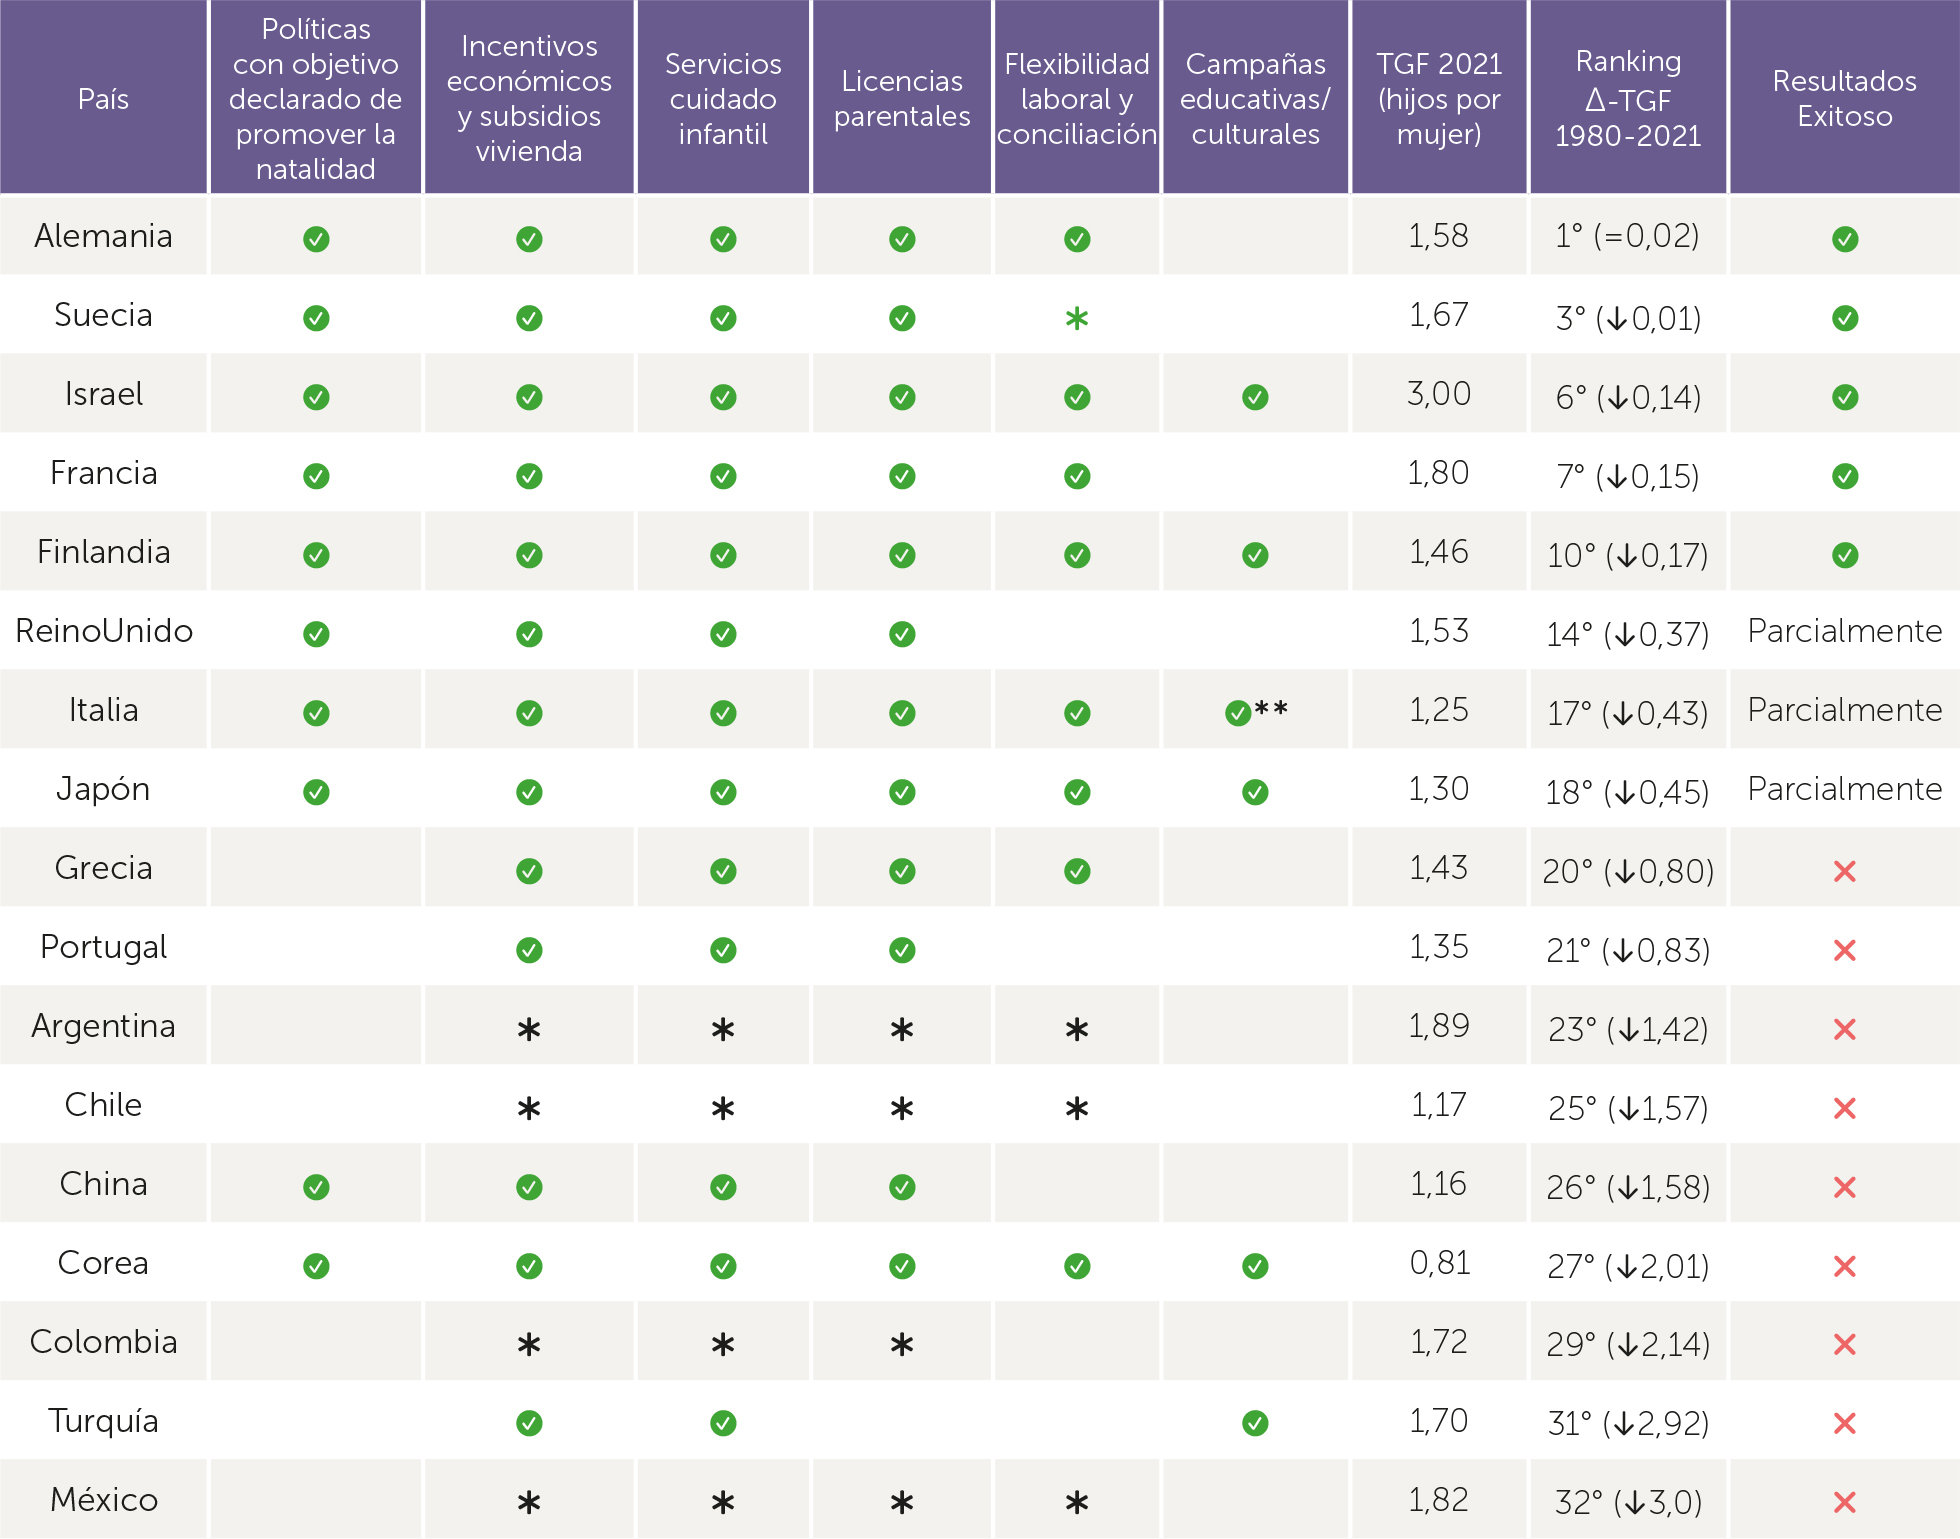Click the red X in Grecia's row
This screenshot has height=1539, width=1960.
pos(1845,871)
